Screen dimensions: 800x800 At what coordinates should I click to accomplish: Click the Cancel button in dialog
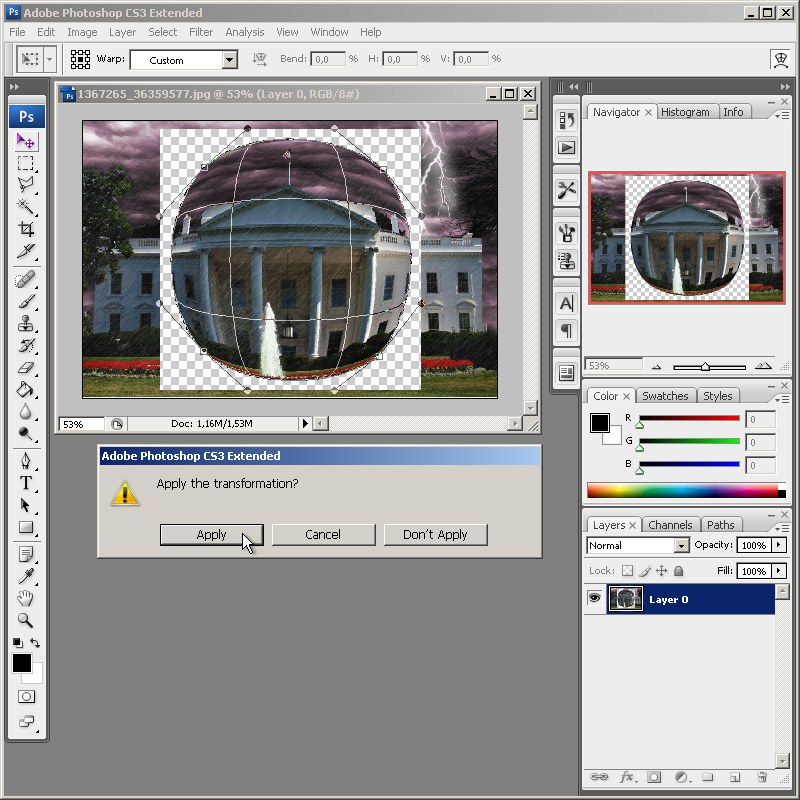tap(323, 535)
